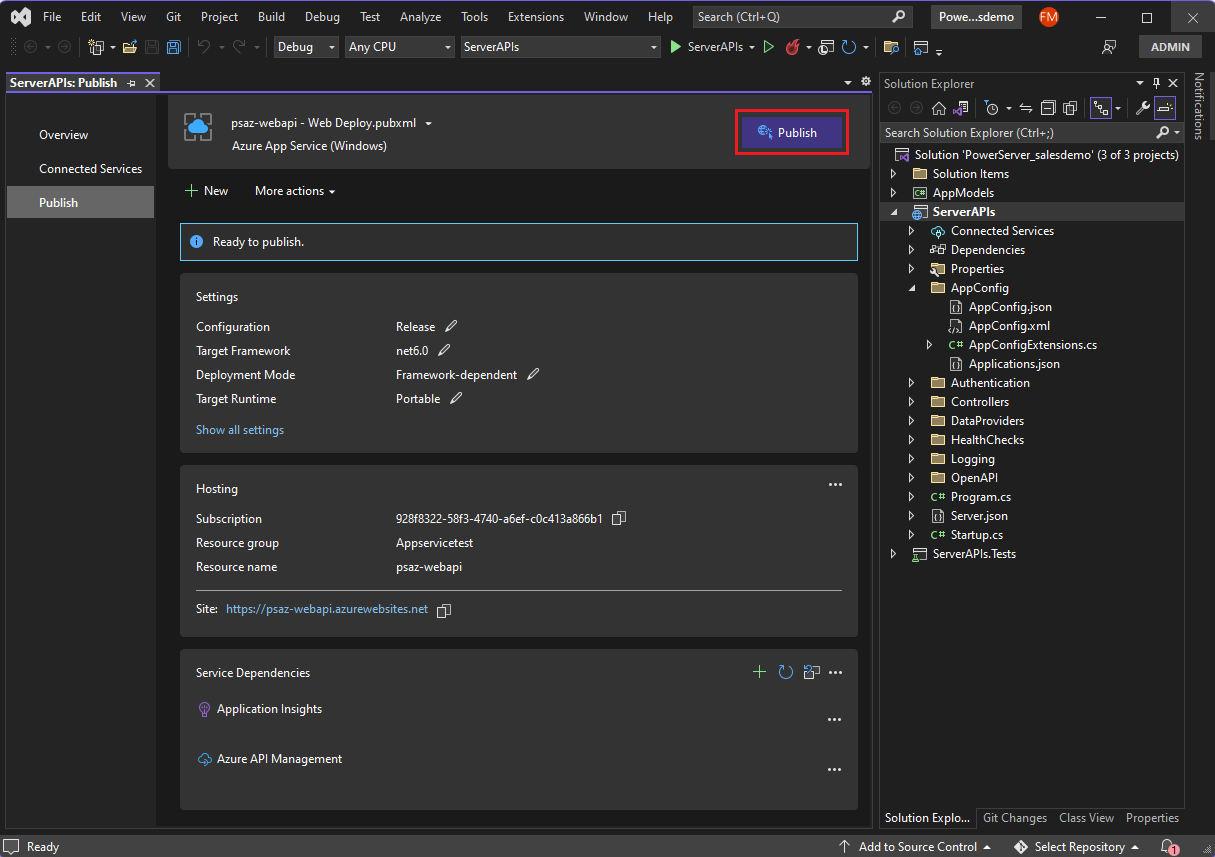Viewport: 1215px width, 857px height.
Task: Open the More actions dropdown
Action: pyautogui.click(x=294, y=190)
